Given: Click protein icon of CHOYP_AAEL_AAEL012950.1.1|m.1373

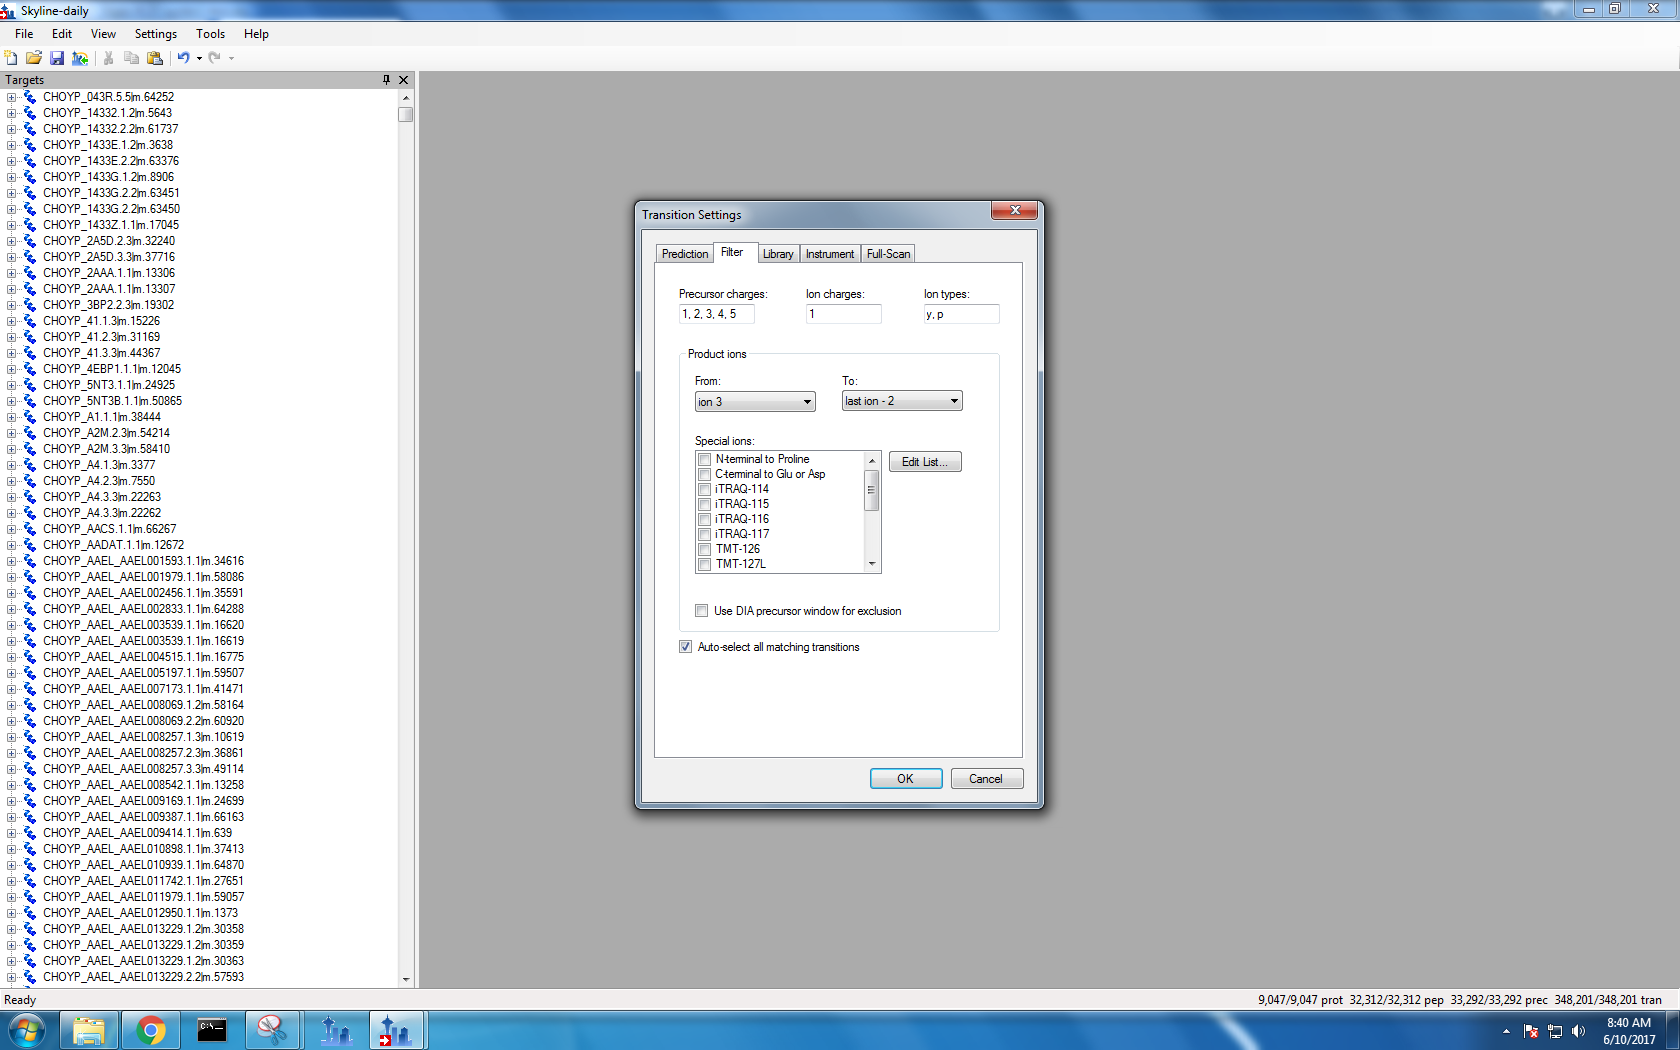Looking at the screenshot, I should [x=30, y=913].
